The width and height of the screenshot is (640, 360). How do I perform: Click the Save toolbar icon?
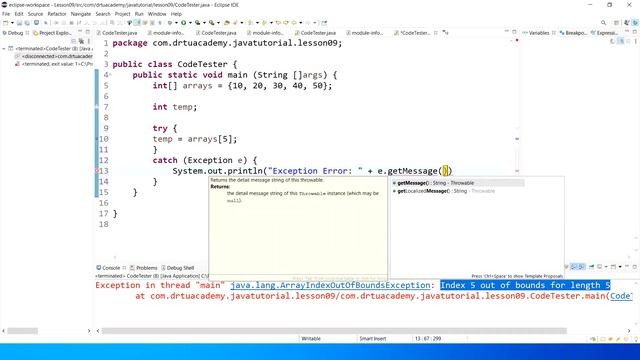pyautogui.click(x=19, y=23)
